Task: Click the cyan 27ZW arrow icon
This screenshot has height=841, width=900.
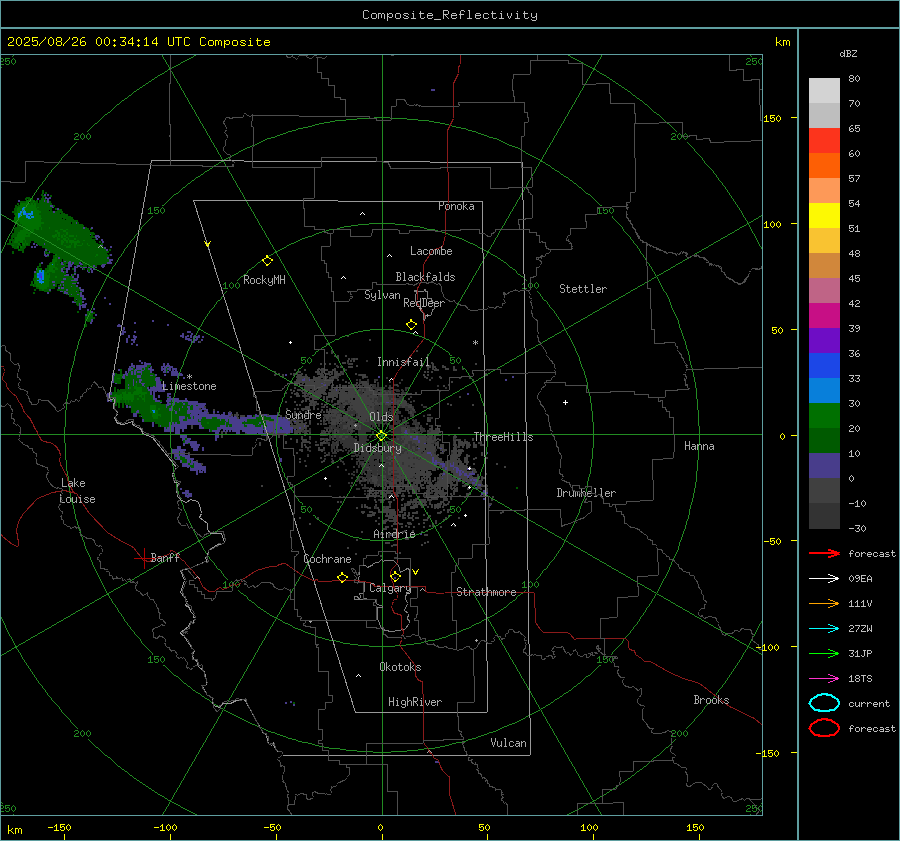Action: coord(824,629)
